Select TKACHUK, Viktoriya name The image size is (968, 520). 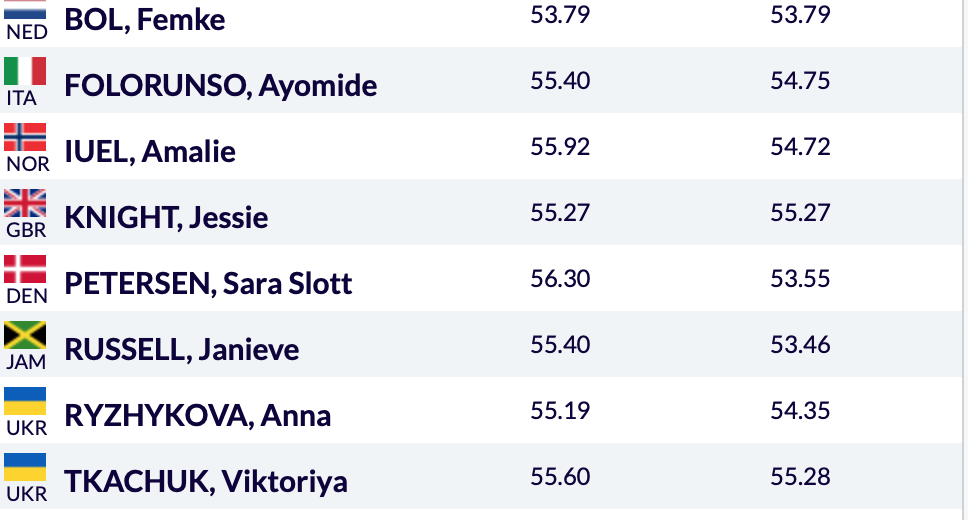(206, 482)
